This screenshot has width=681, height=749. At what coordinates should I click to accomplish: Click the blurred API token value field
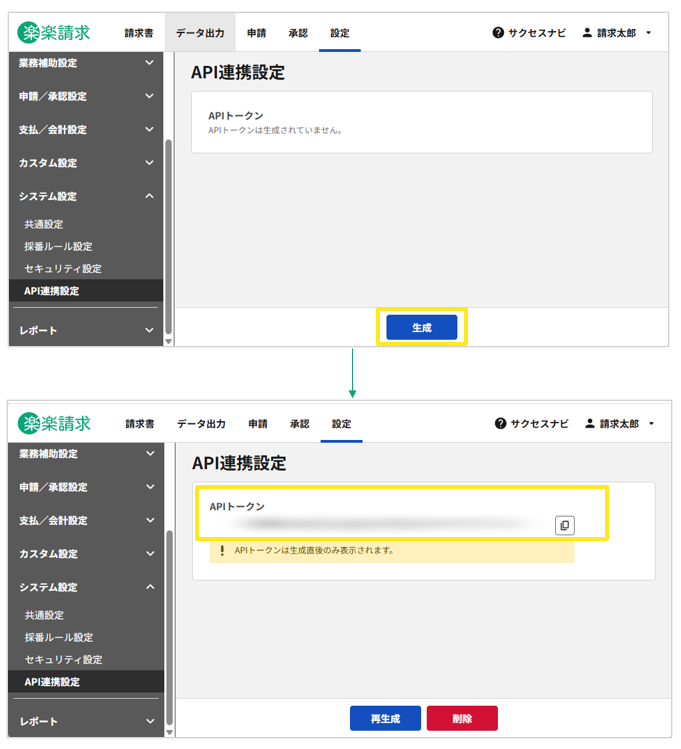point(380,524)
